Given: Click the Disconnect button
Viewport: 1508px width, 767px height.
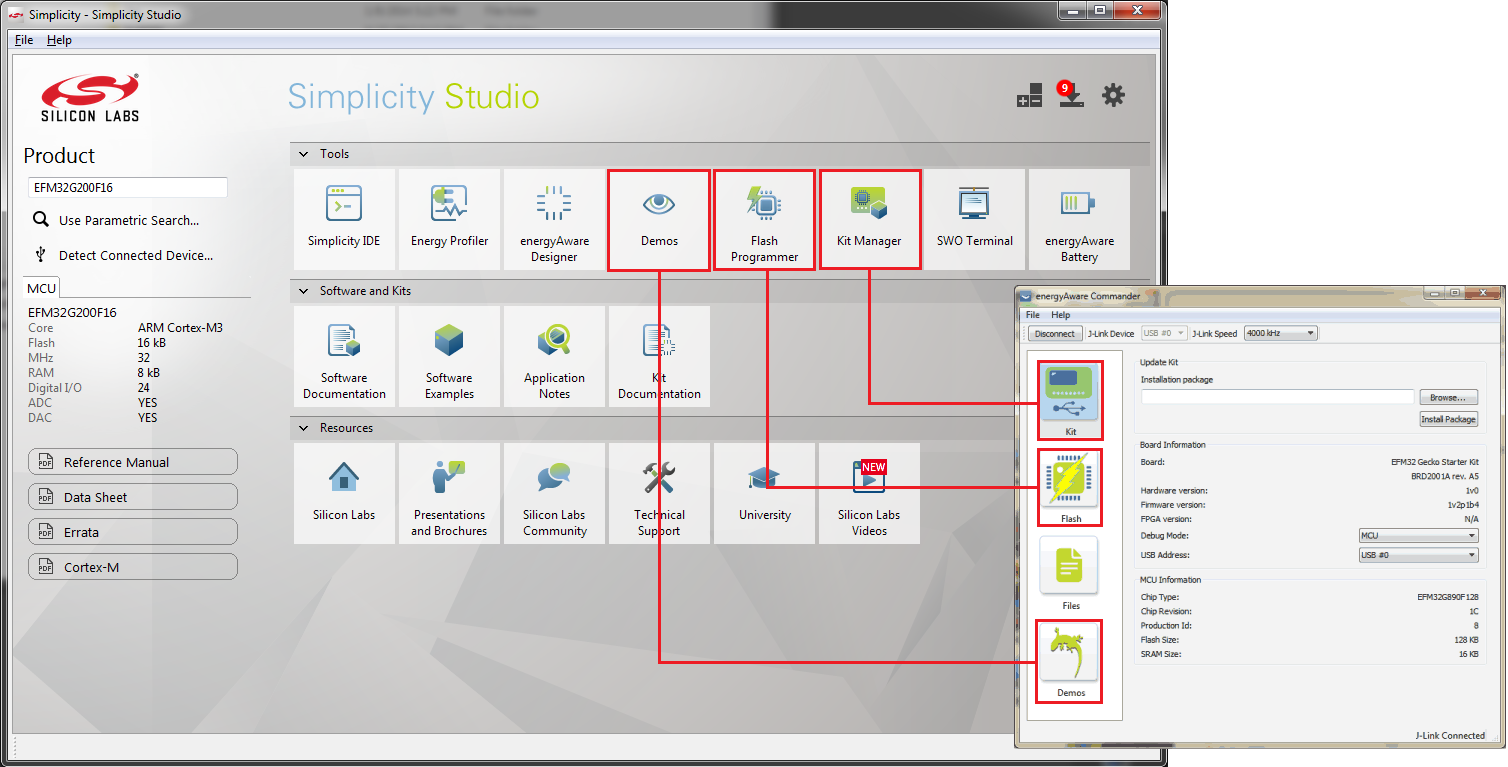Looking at the screenshot, I should point(1055,334).
